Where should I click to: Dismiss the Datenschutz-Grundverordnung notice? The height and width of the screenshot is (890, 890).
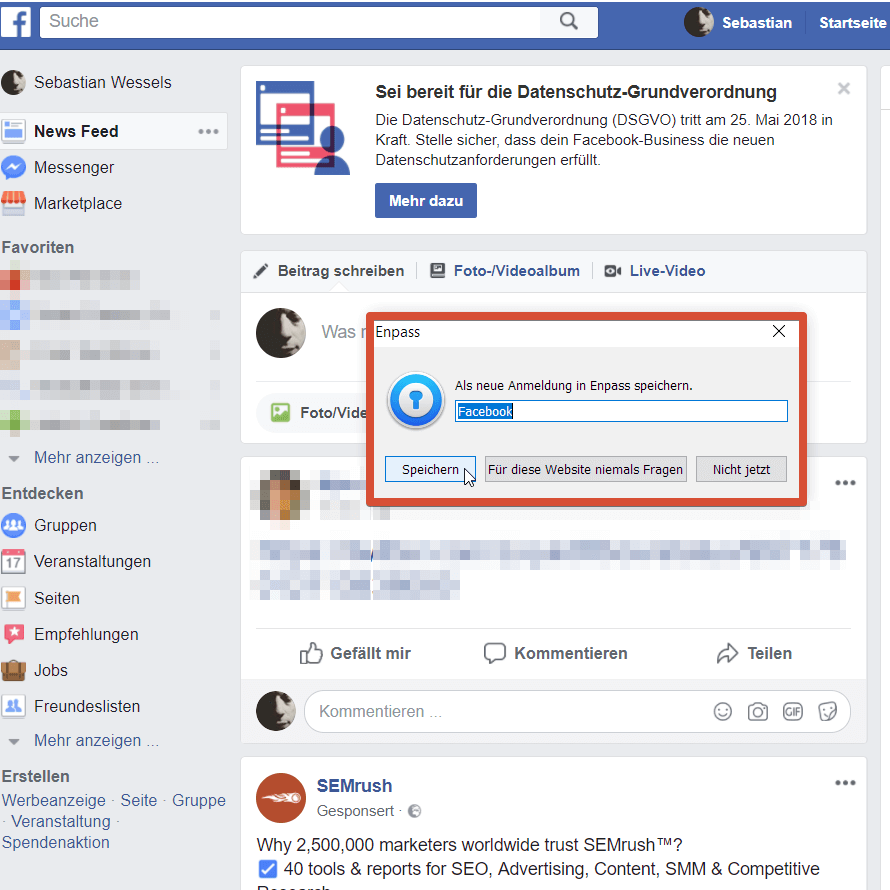pyautogui.click(x=843, y=89)
